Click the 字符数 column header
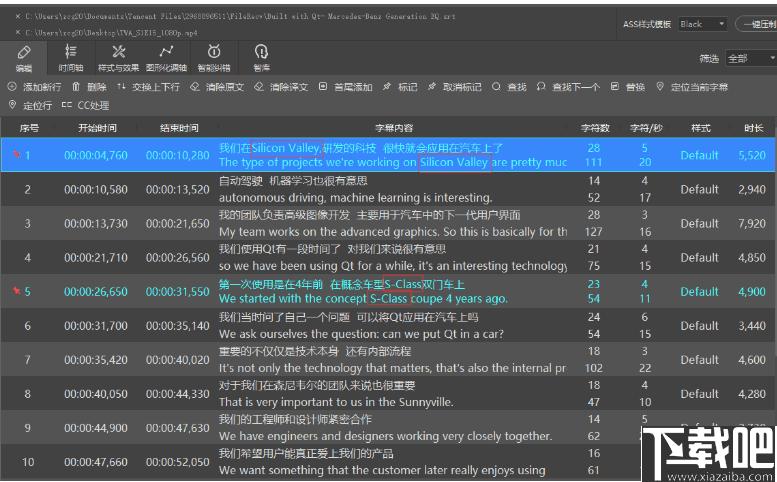The image size is (777, 482). [x=595, y=128]
